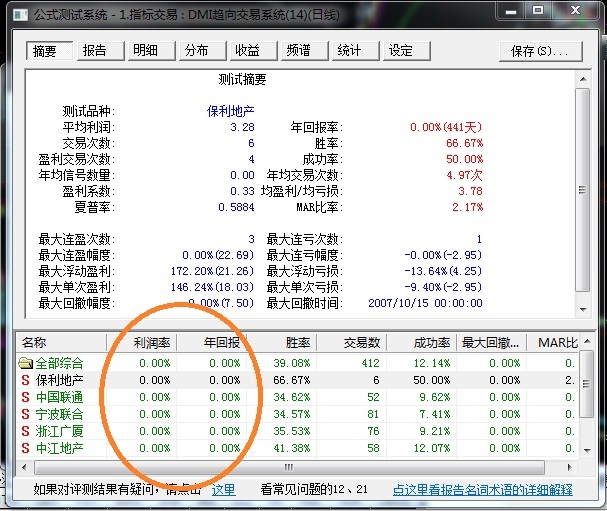
Task: Open the 设定 tab
Action: tap(406, 51)
